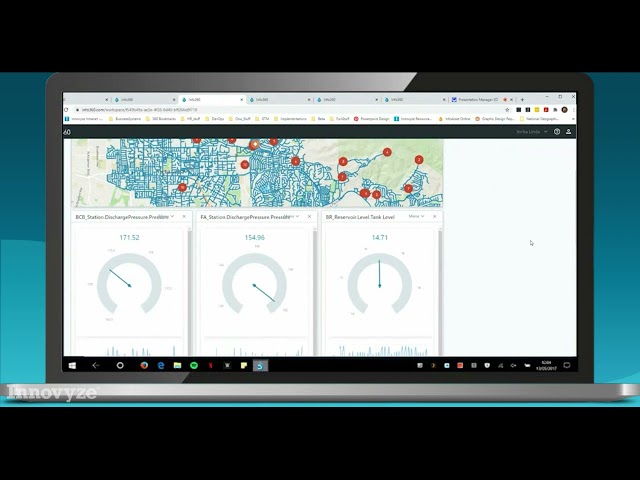640x480 pixels.
Task: Click FA_Station gauge dial
Action: tap(254, 284)
